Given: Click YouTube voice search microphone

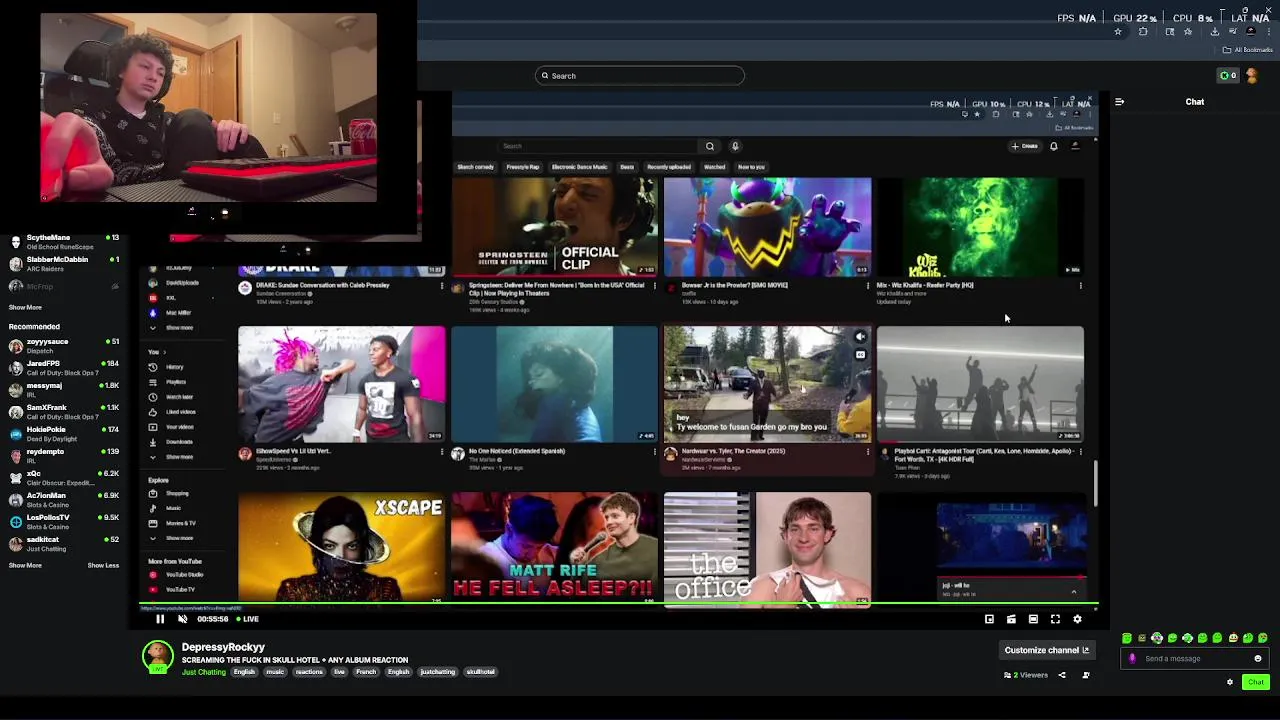Looking at the screenshot, I should coord(735,146).
